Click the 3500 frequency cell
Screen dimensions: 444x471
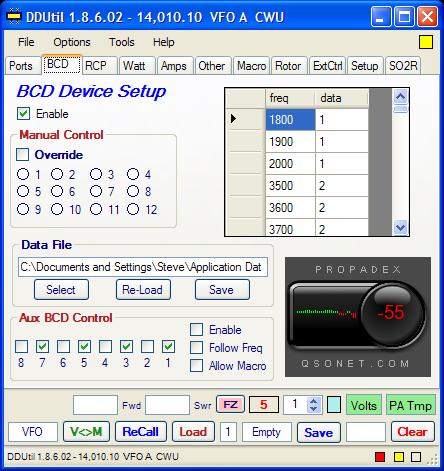tap(290, 185)
